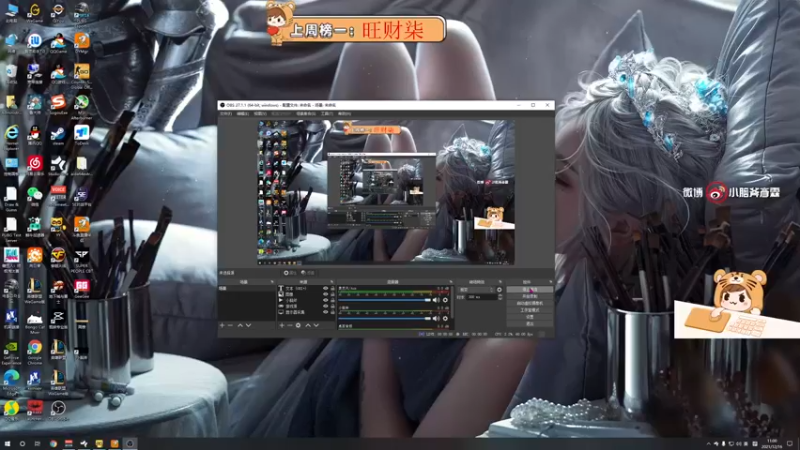Select the OBS Studio desktop shortcut
The height and width of the screenshot is (450, 800).
pyautogui.click(x=58, y=410)
